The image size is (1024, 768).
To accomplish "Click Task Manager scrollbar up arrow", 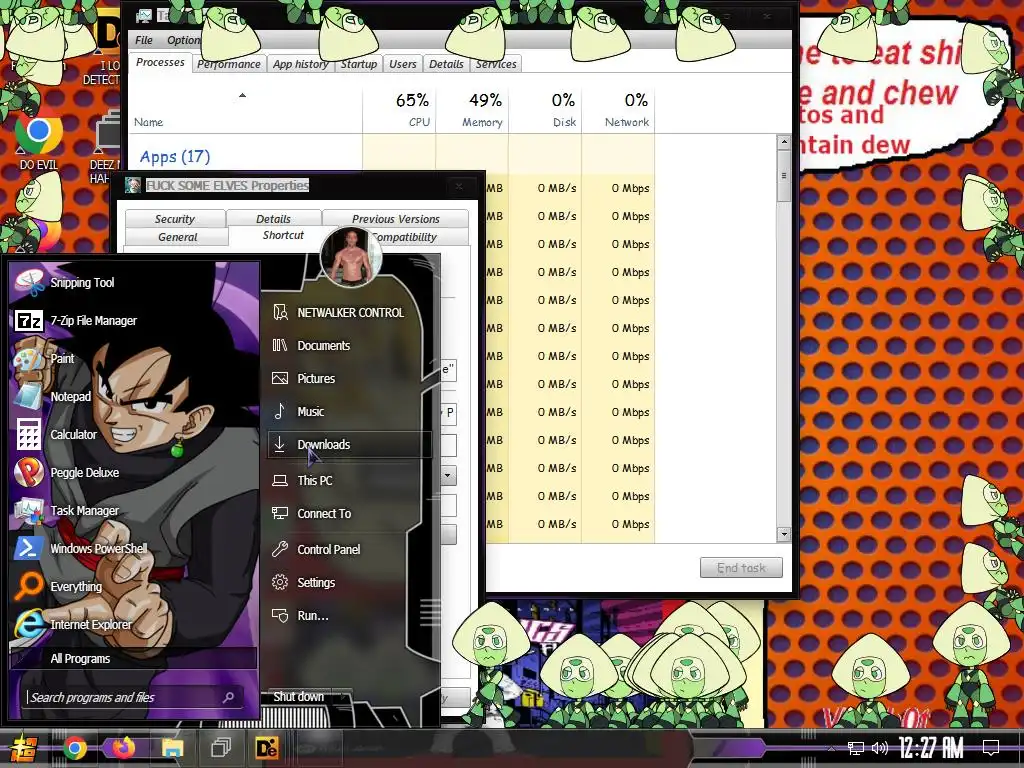I will click(x=784, y=142).
